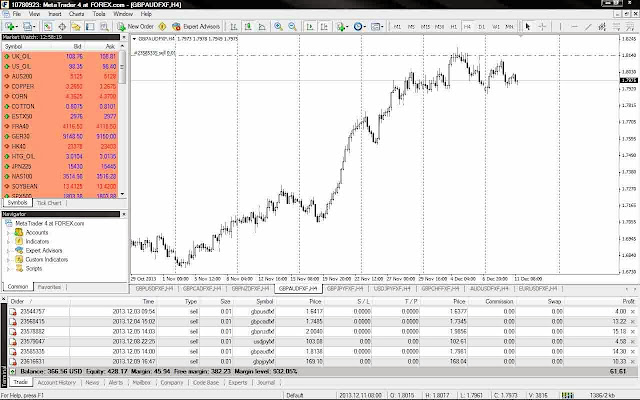Open the Charts menu
Image resolution: width=640 pixels, height=400 pixels.
coord(76,14)
